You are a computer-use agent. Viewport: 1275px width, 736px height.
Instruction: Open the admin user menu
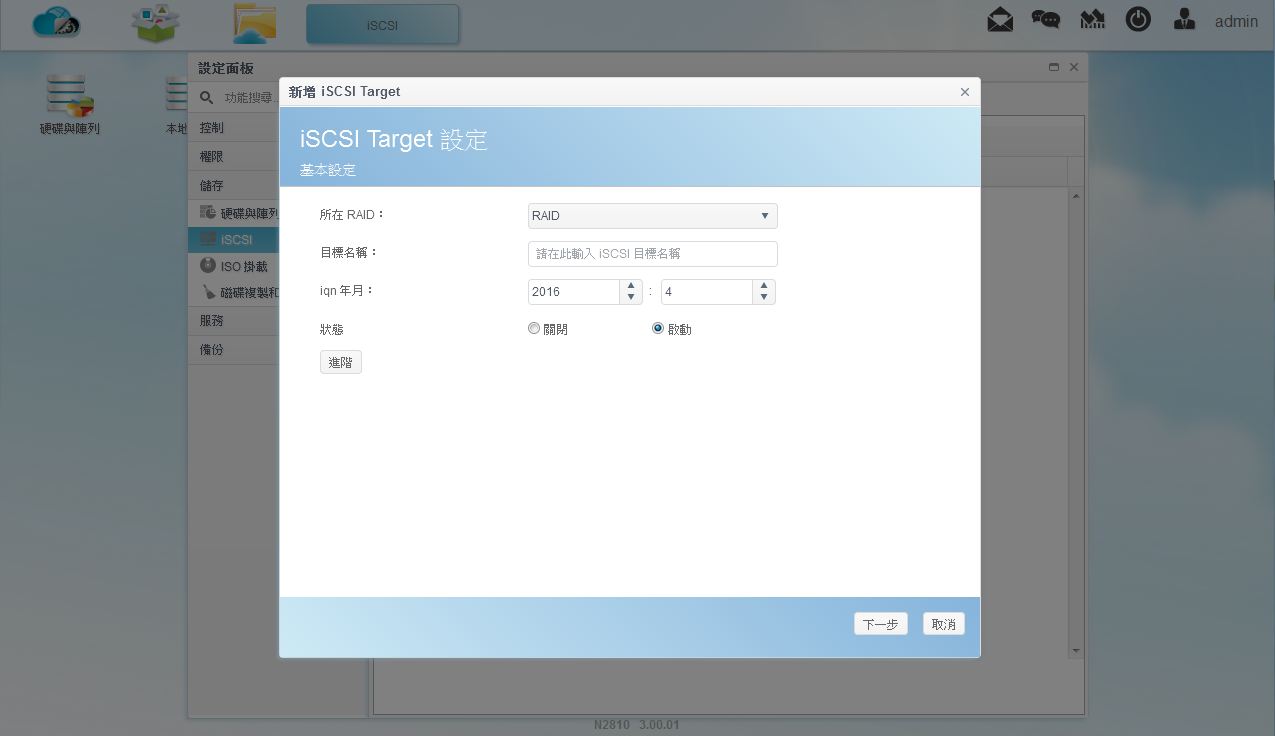[x=1236, y=21]
